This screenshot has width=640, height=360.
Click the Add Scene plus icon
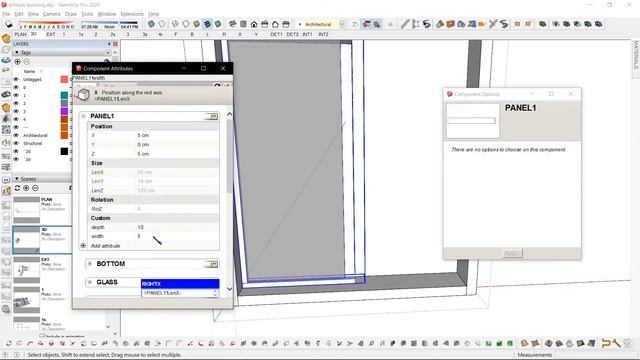click(26, 188)
